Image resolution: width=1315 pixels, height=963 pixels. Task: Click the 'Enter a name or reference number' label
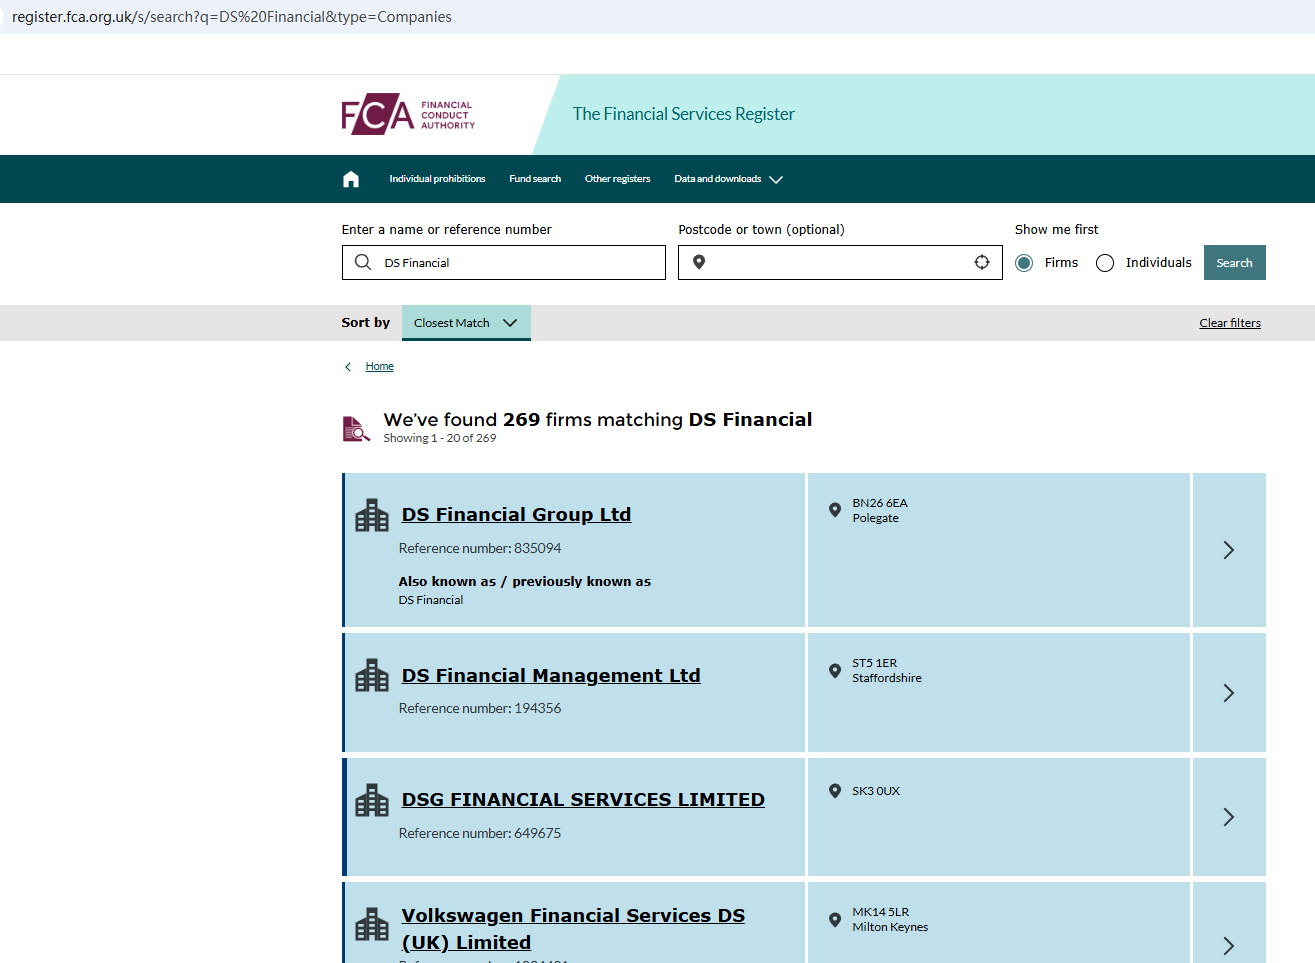(447, 229)
